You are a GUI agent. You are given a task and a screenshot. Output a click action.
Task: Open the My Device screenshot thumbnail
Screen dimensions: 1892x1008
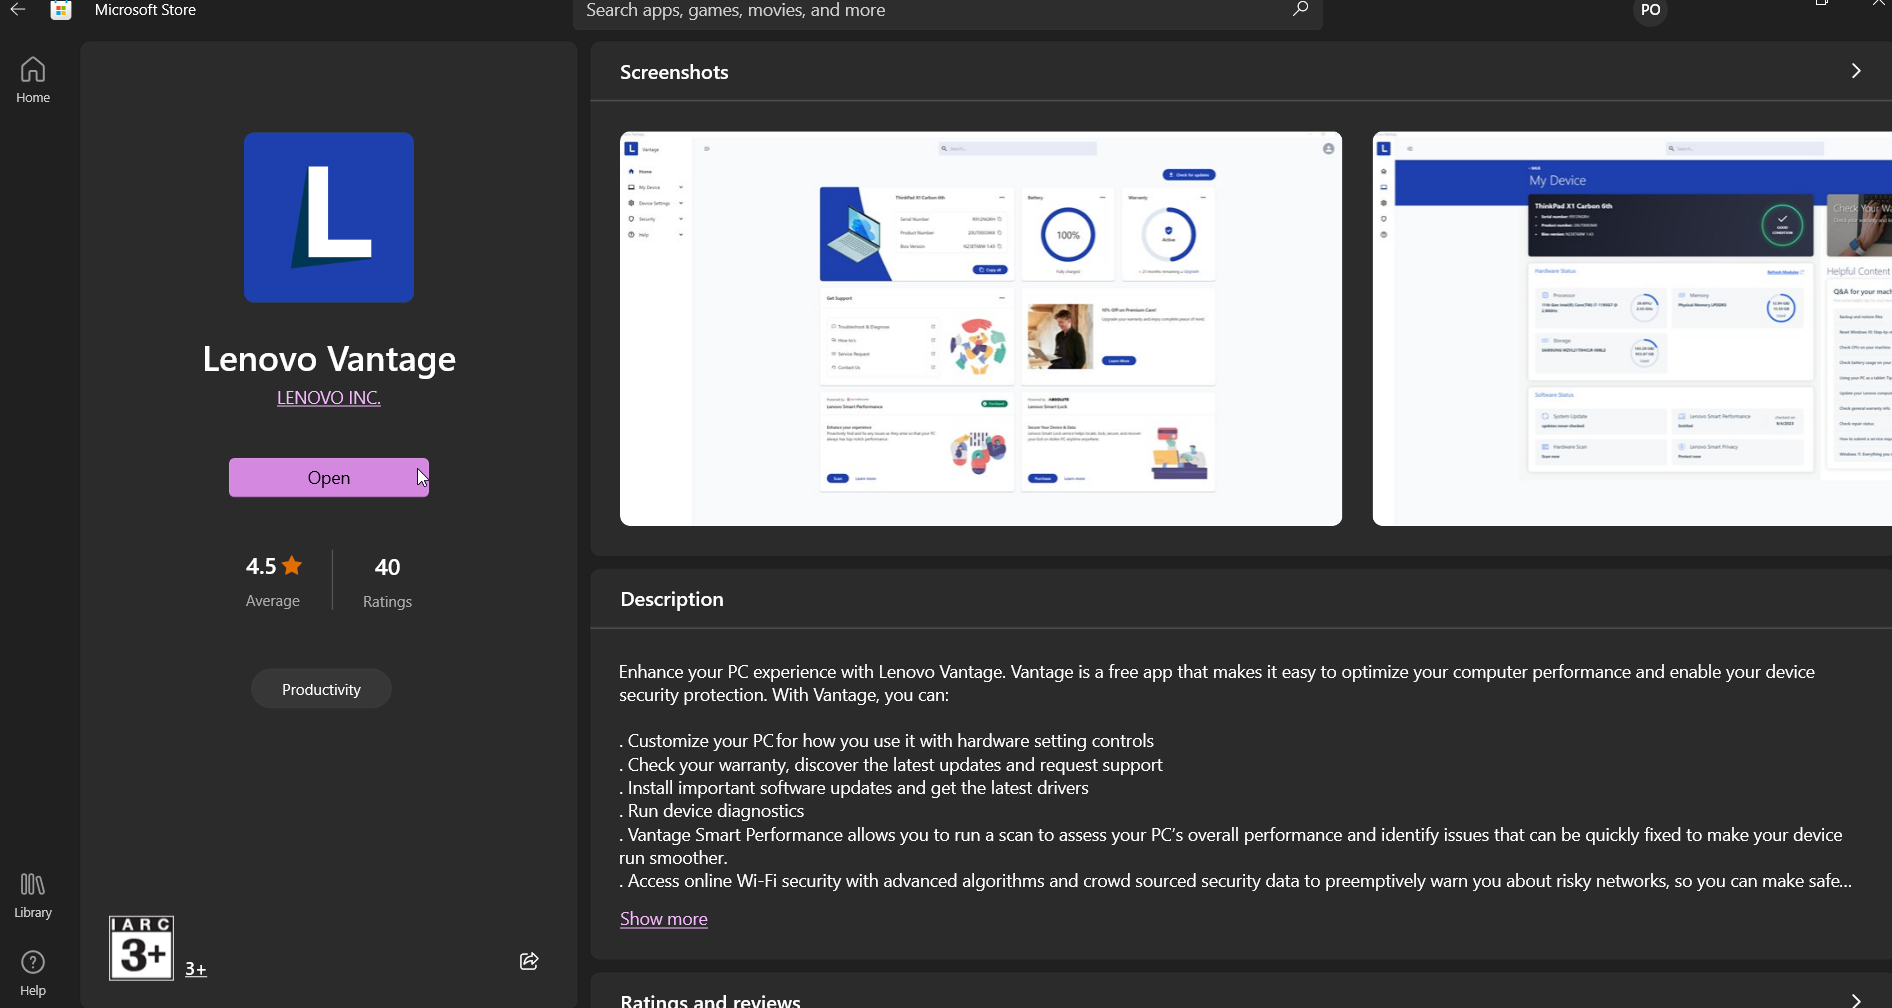click(x=1632, y=329)
